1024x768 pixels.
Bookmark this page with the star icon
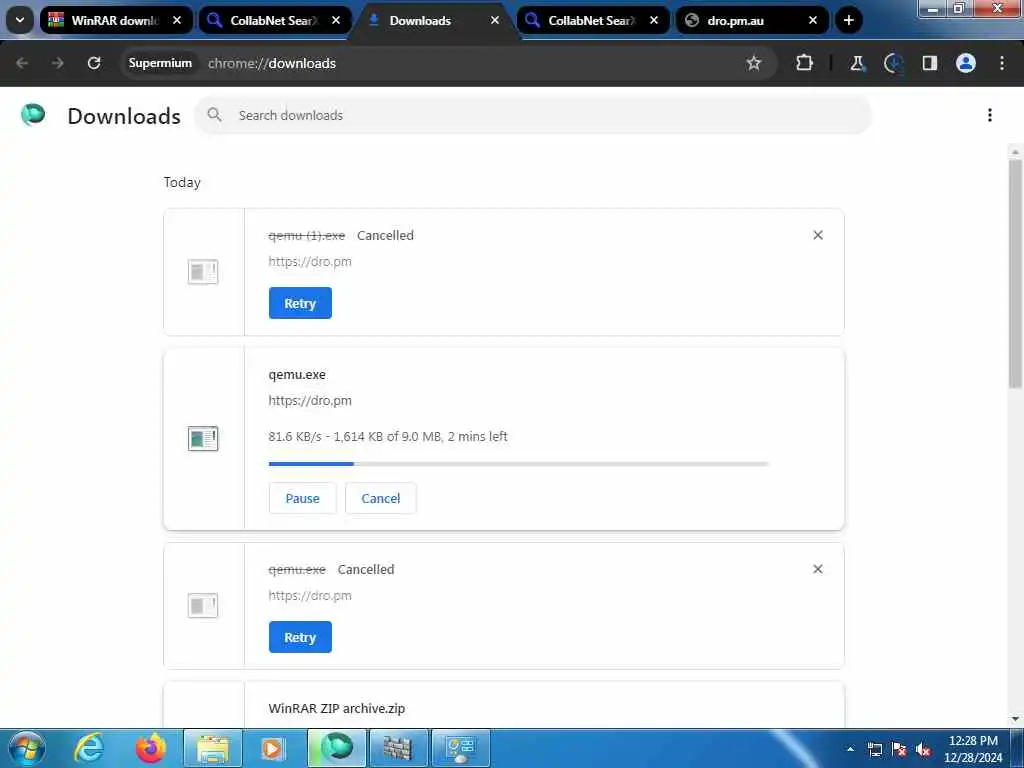(x=754, y=63)
